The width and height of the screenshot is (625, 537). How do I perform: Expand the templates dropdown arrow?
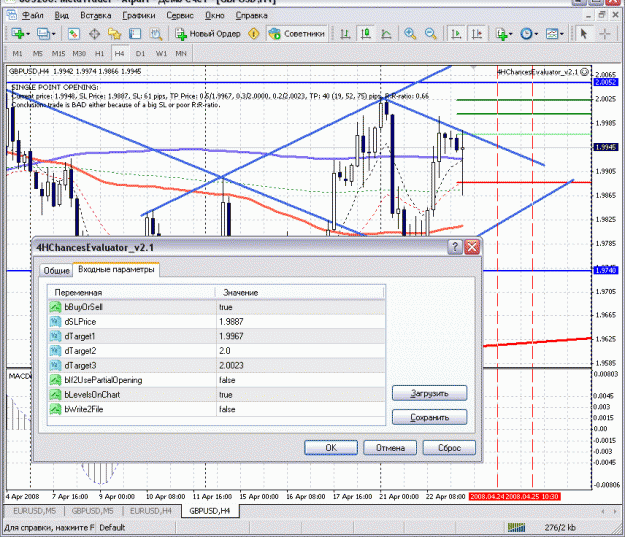[562, 34]
